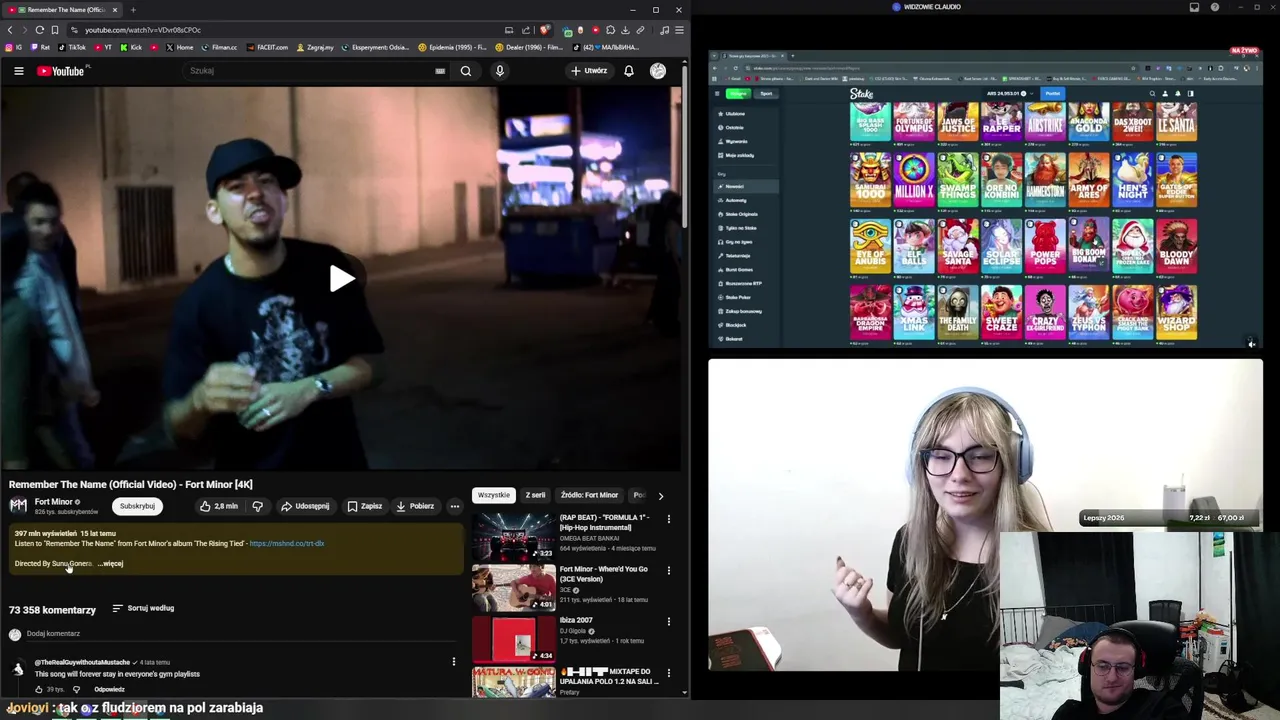Open options menu for Ibiza 2007 video

pos(669,621)
